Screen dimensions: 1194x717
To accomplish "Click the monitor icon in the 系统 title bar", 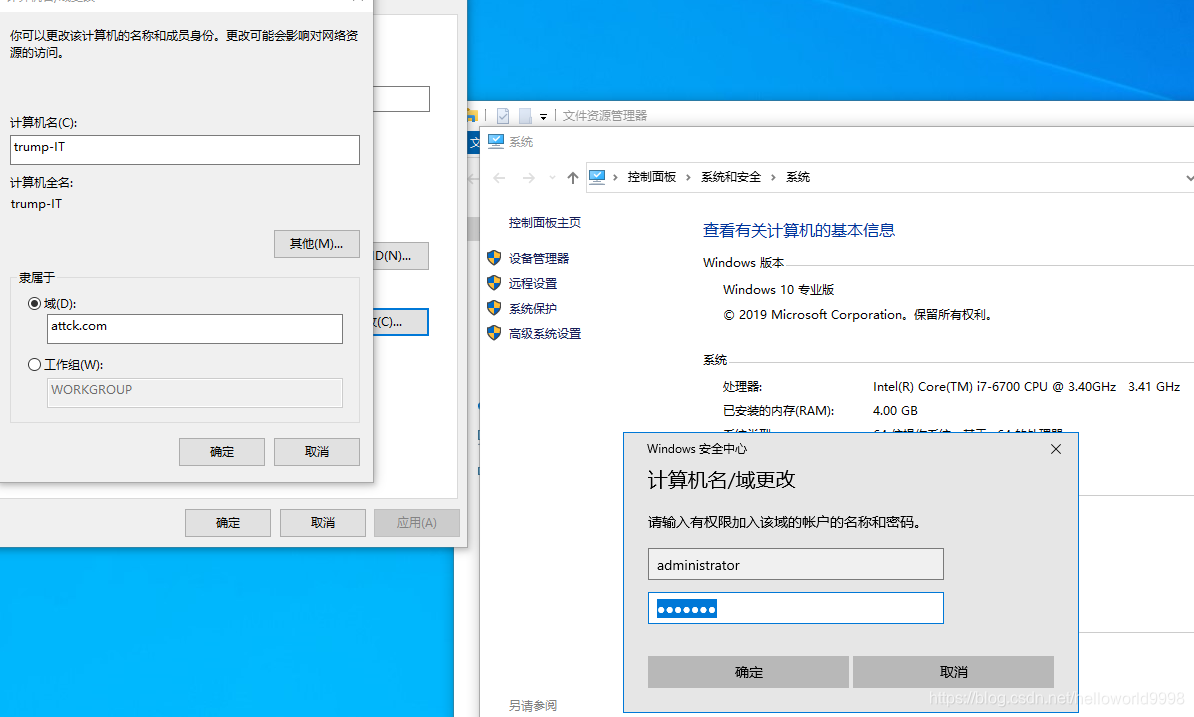I will [x=496, y=141].
